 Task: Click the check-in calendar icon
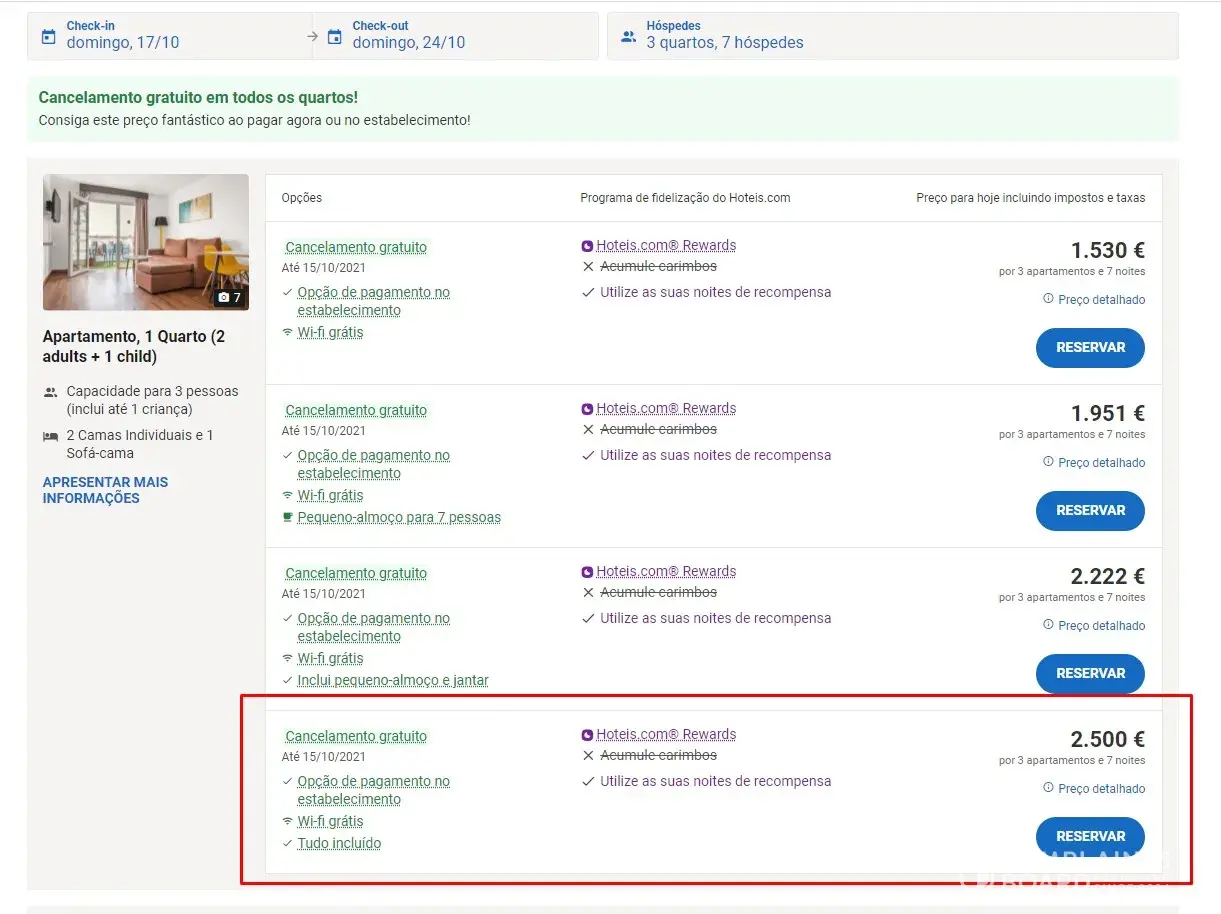coord(48,37)
